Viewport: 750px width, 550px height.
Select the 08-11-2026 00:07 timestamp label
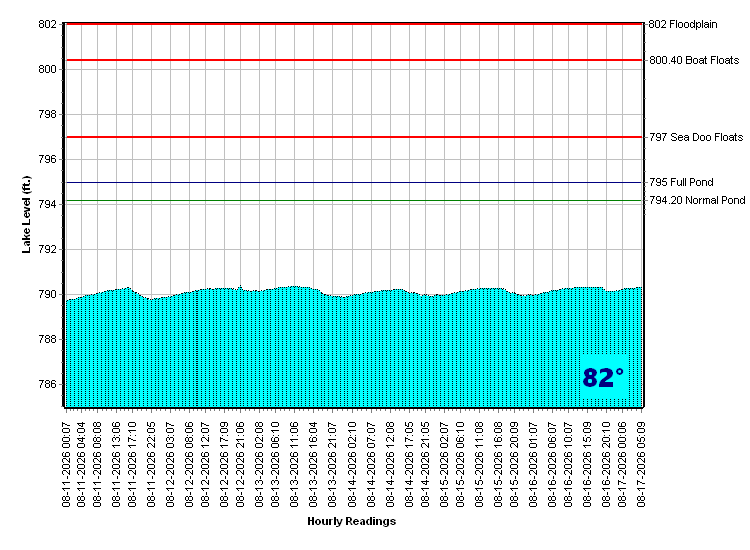point(66,464)
